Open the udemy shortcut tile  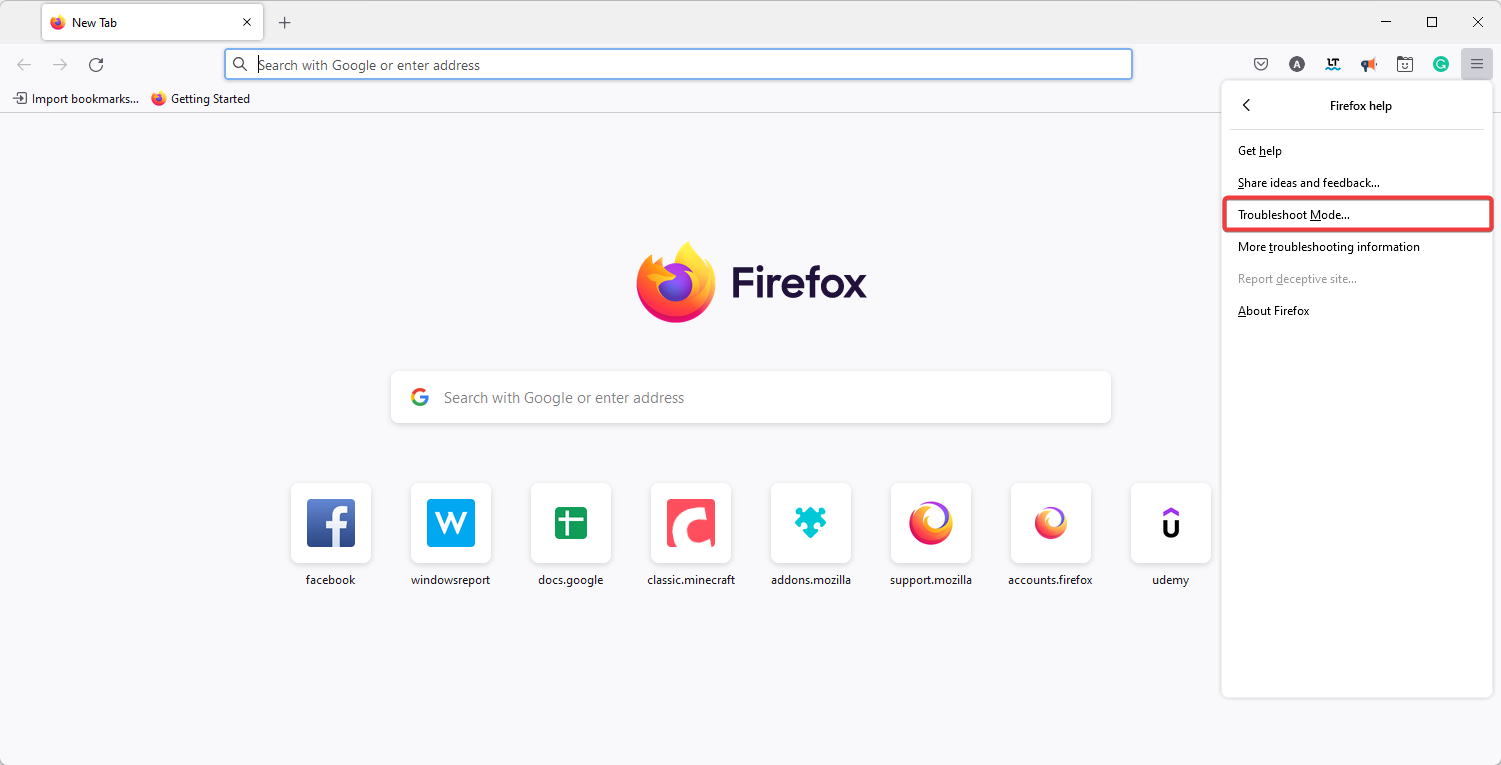coord(1171,523)
